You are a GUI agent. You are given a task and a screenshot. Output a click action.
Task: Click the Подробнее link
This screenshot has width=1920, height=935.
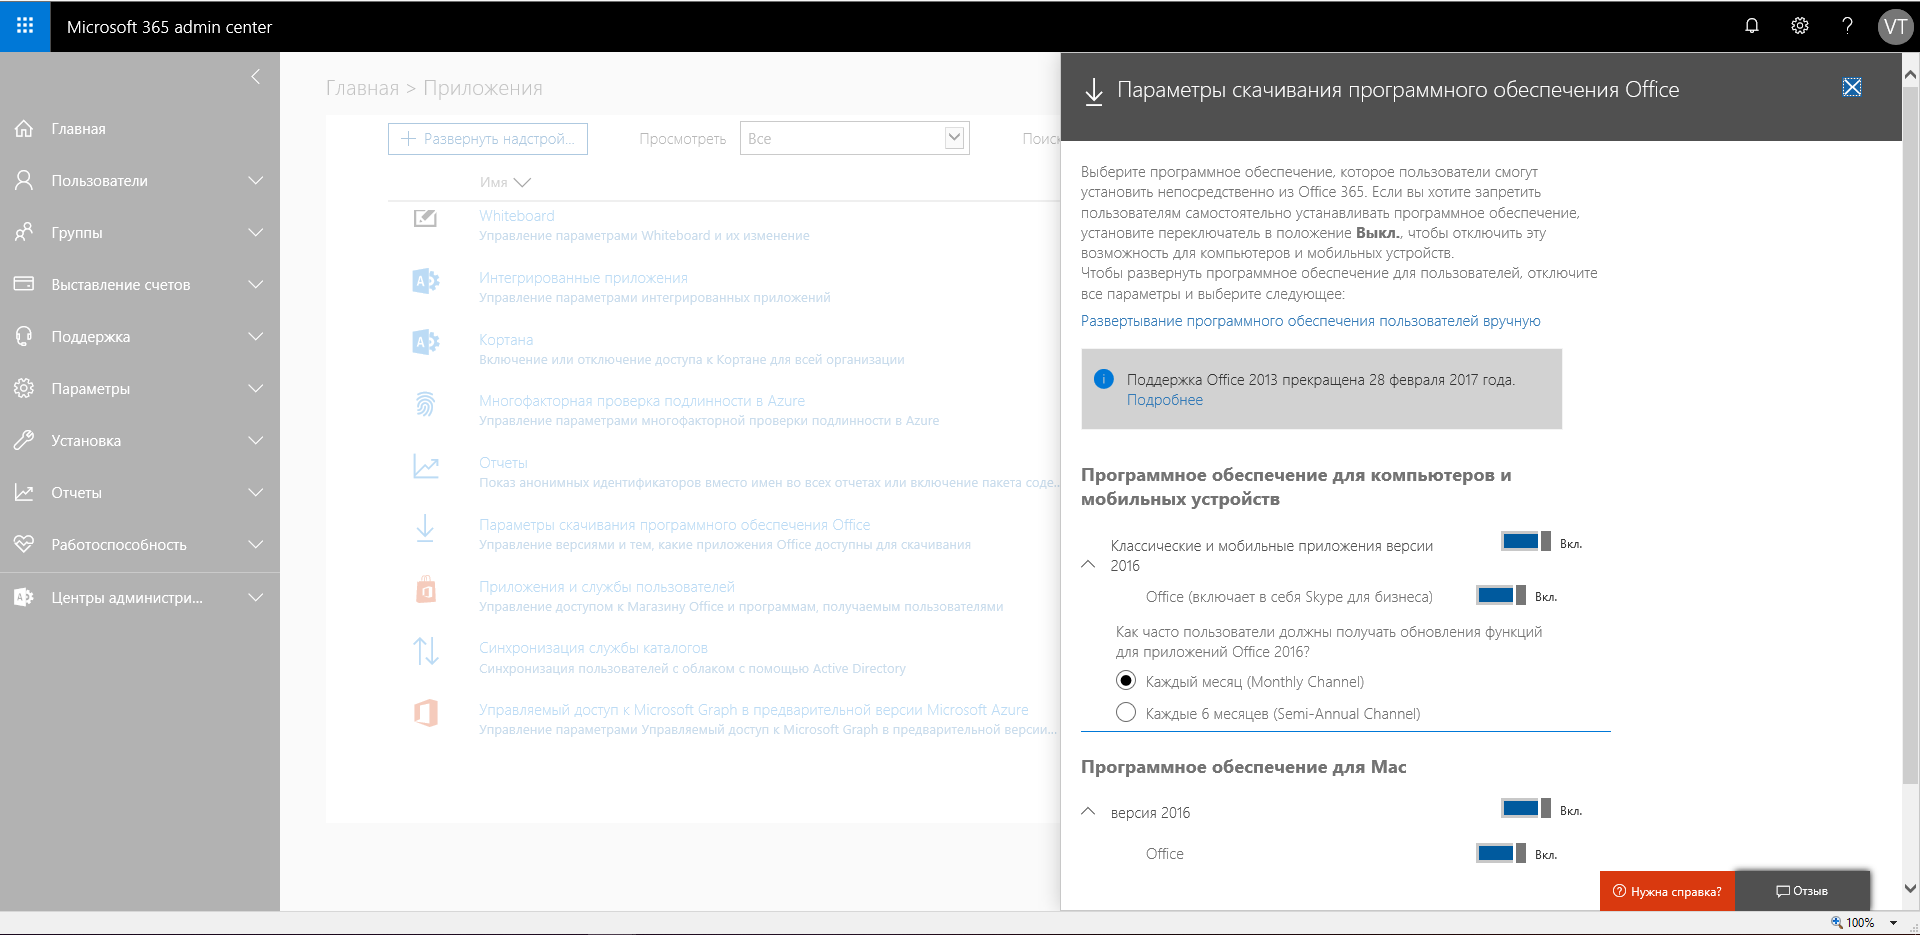coord(1165,400)
